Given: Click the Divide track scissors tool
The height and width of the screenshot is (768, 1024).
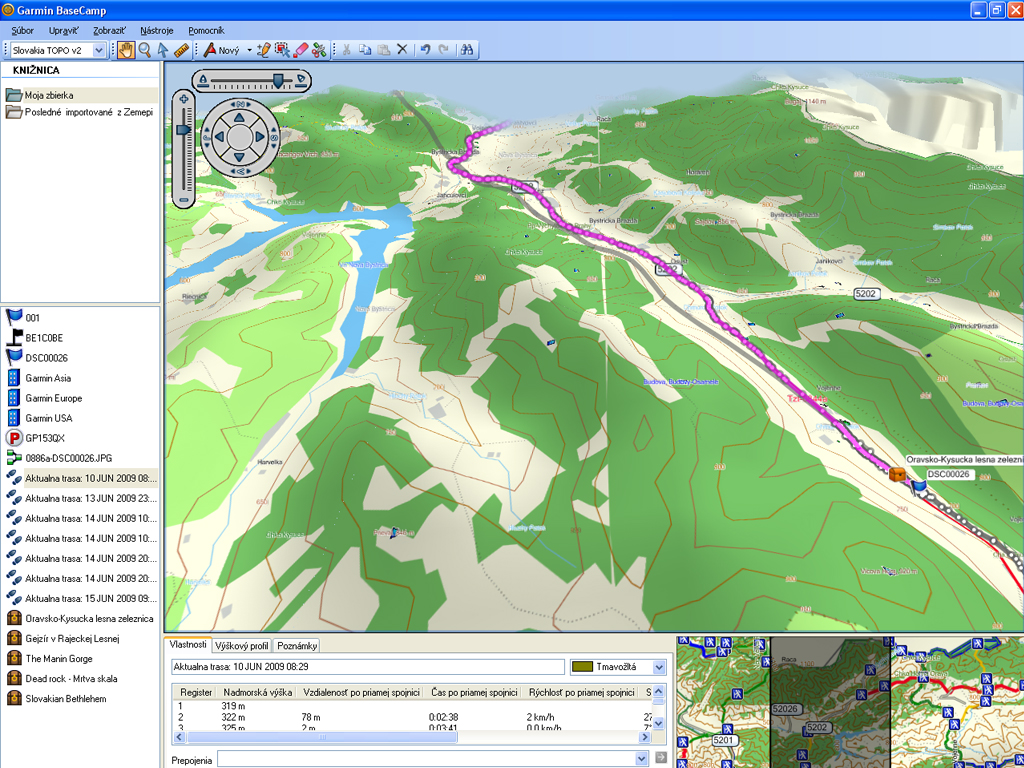Looking at the screenshot, I should (x=319, y=49).
